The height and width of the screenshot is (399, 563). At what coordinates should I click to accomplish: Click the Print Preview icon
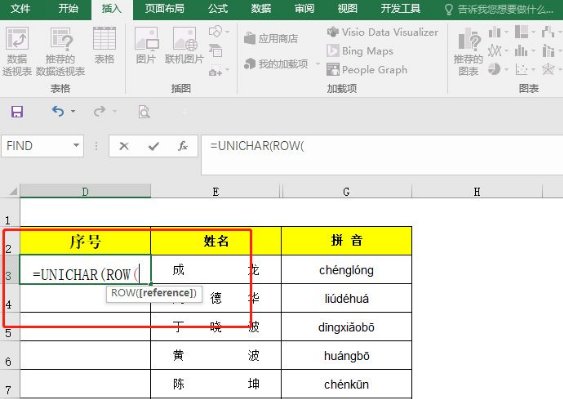coord(144,112)
